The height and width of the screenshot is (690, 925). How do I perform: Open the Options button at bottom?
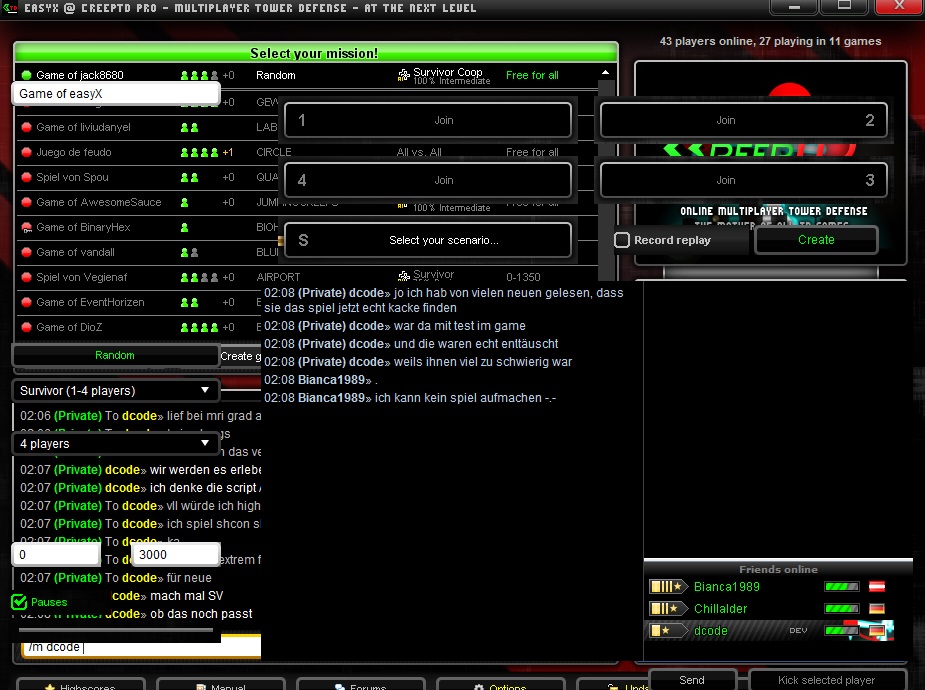pos(501,686)
